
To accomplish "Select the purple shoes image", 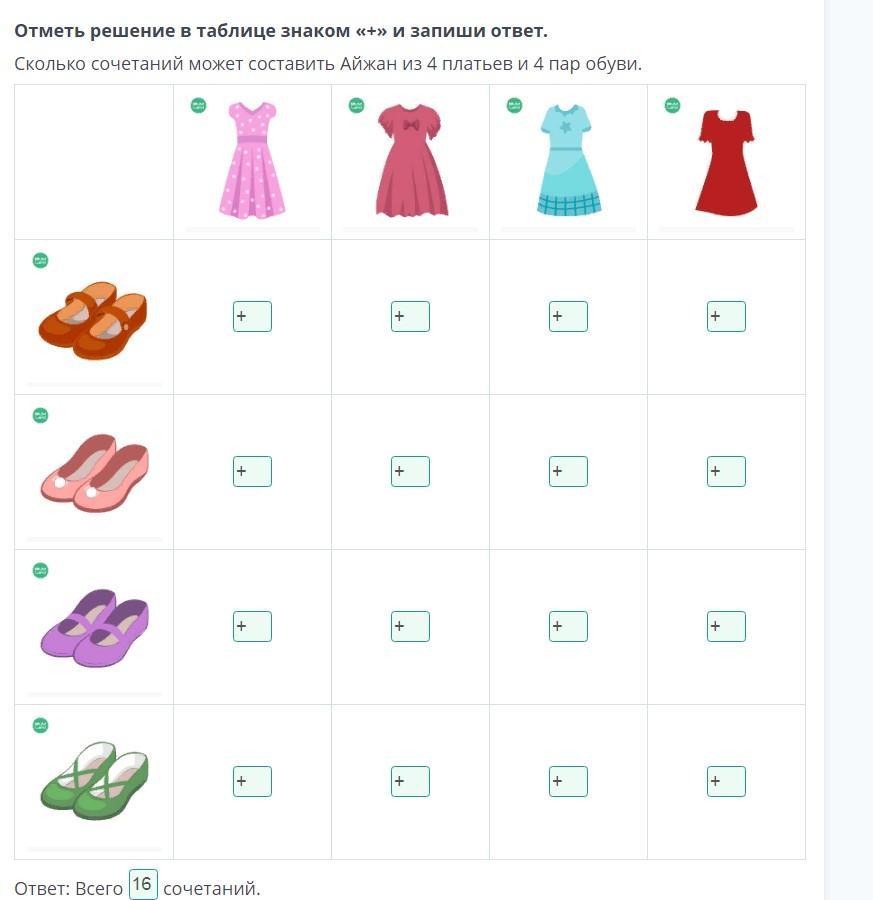I will pyautogui.click(x=94, y=624).
